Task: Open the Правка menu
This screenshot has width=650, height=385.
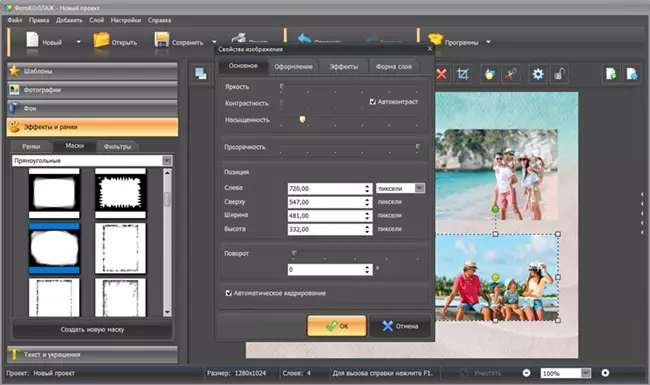Action: pos(39,20)
